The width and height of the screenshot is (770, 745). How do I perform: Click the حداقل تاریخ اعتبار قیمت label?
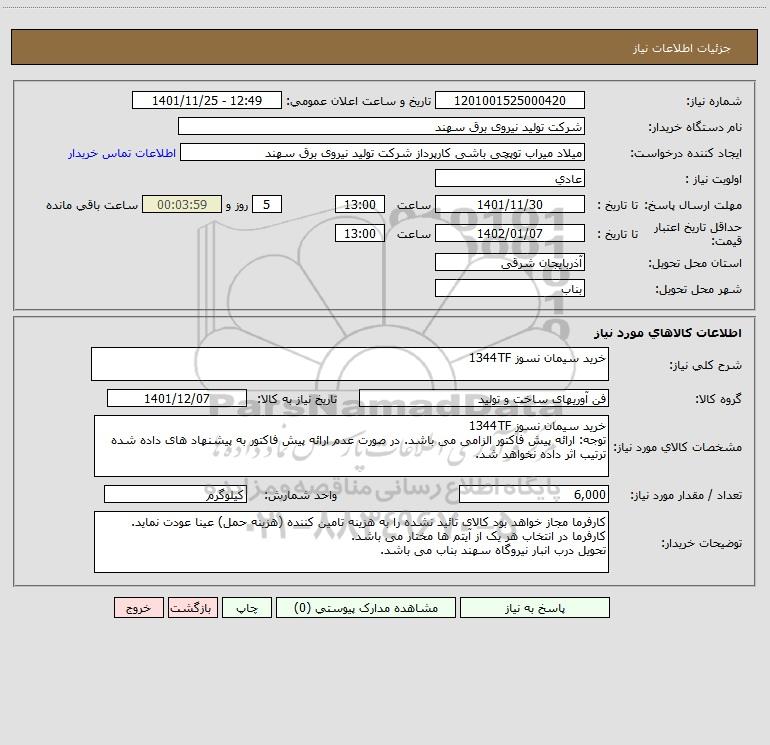click(698, 234)
